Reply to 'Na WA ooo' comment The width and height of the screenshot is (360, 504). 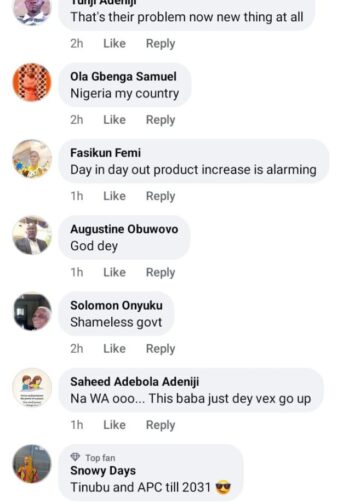coord(160,425)
